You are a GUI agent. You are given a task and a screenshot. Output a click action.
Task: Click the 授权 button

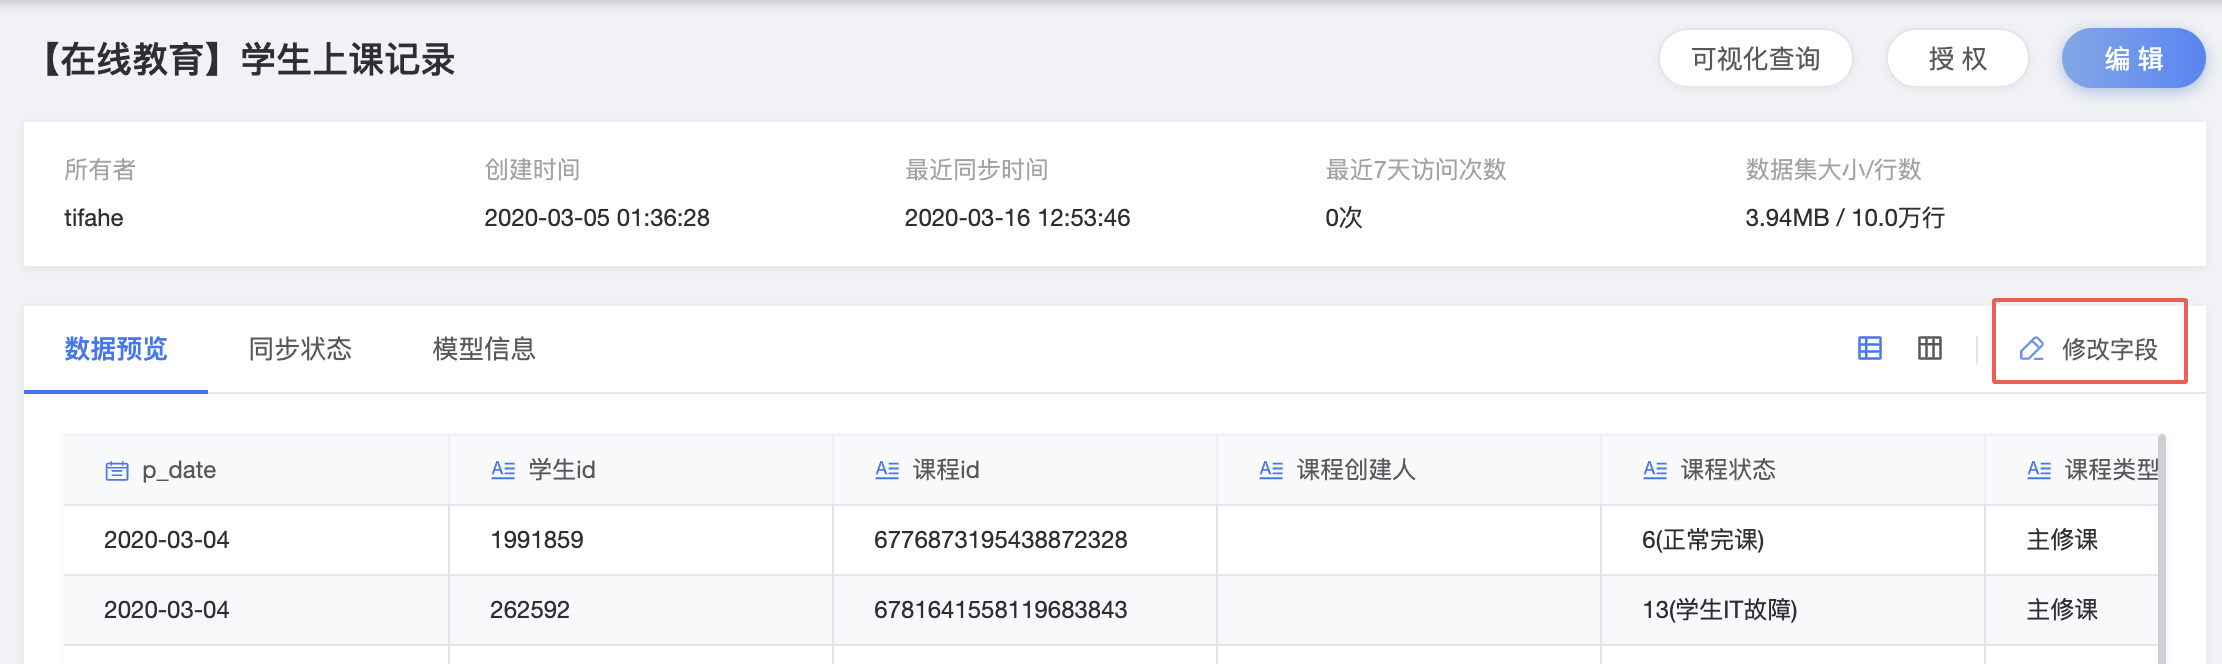1958,59
